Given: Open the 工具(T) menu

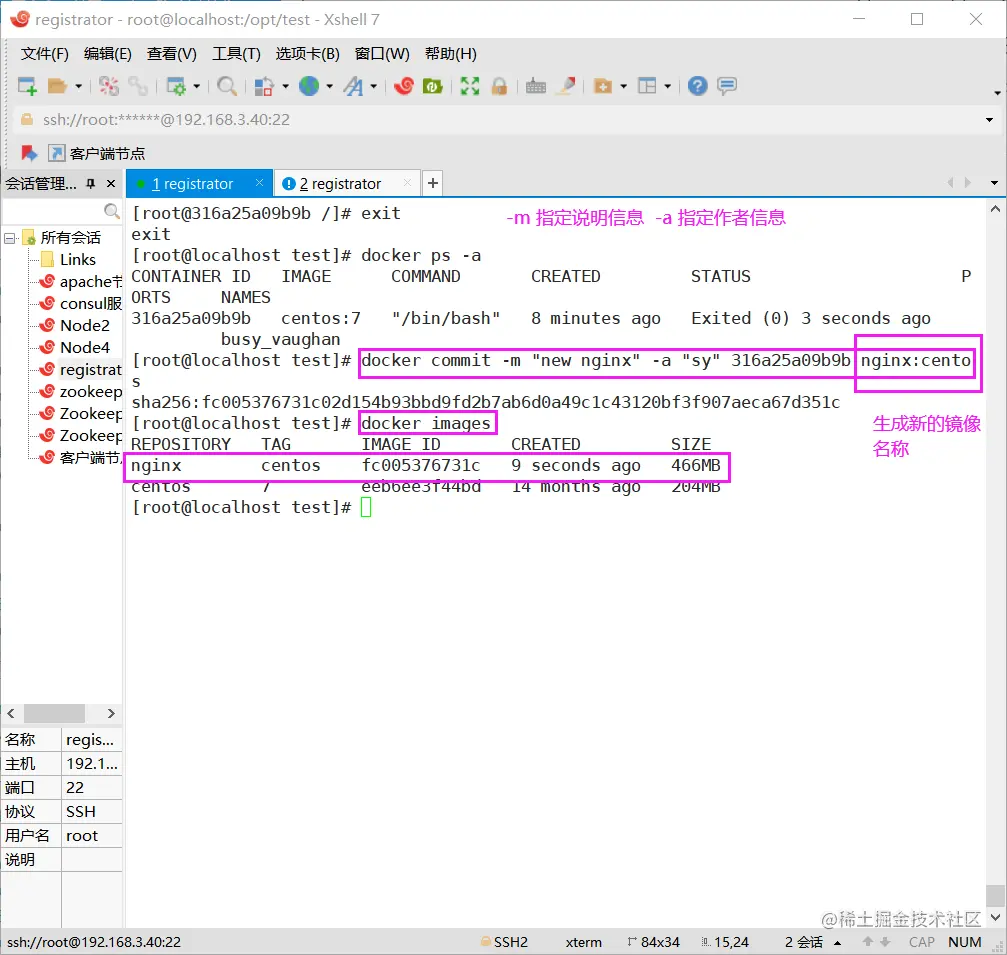Looking at the screenshot, I should pyautogui.click(x=236, y=53).
